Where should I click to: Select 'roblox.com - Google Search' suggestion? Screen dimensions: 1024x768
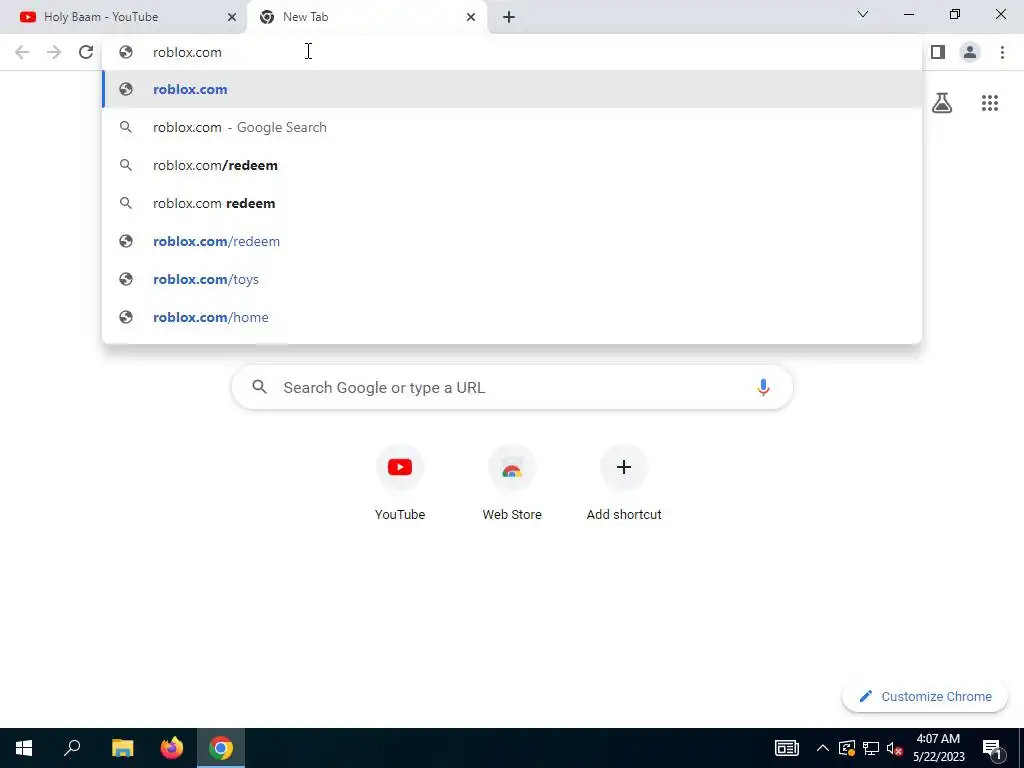(512, 127)
